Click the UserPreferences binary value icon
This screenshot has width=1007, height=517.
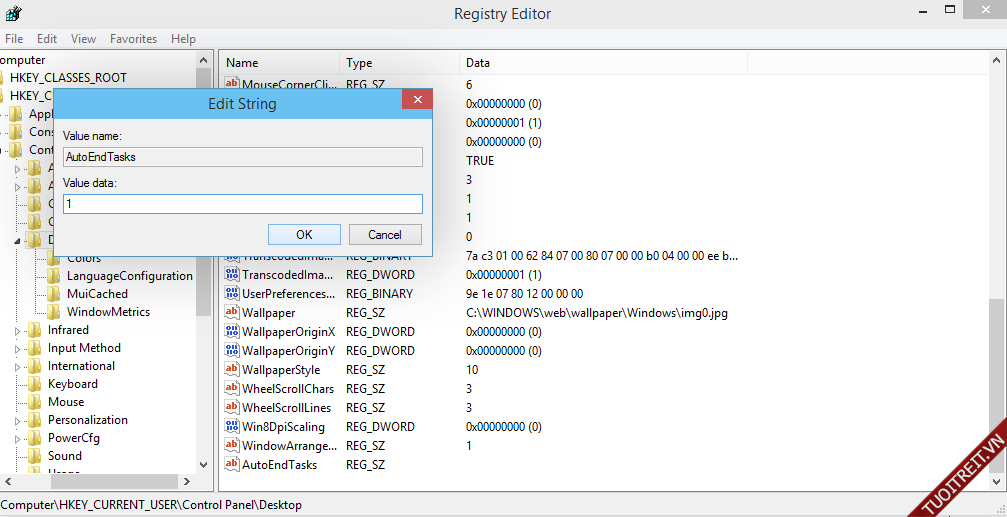[232, 294]
